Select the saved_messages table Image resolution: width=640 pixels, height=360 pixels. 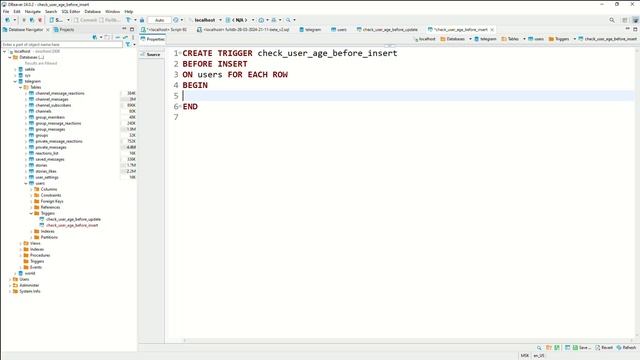pyautogui.click(x=50, y=159)
